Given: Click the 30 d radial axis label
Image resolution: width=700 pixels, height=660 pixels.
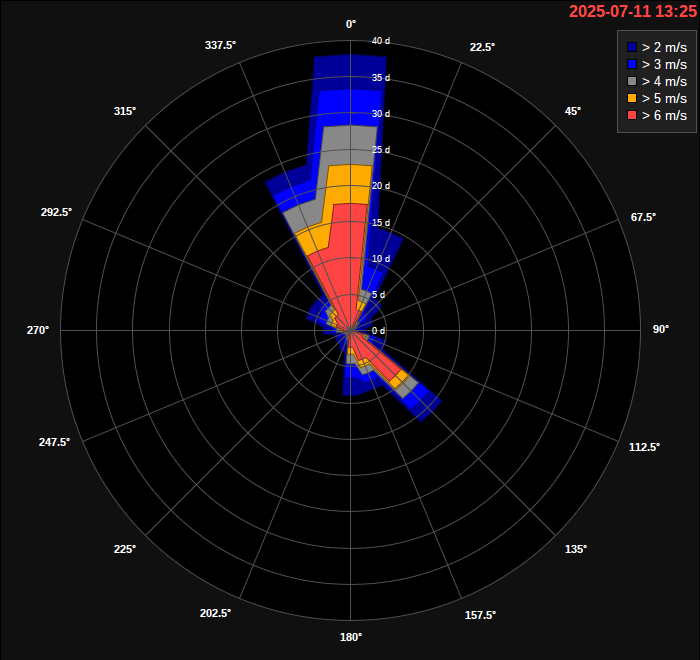Looking at the screenshot, I should (x=381, y=114).
